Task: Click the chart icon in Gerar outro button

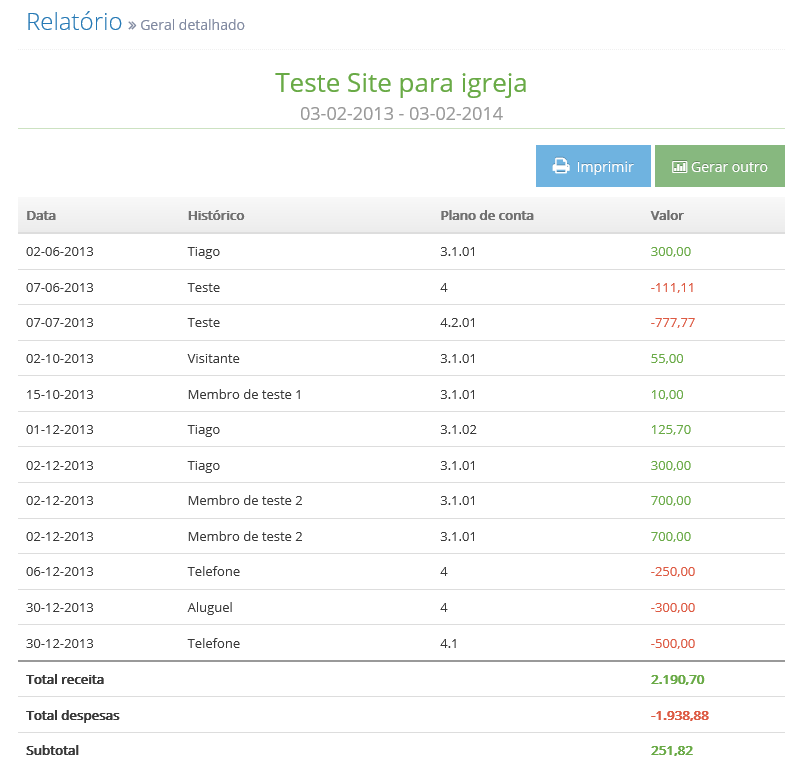Action: pyautogui.click(x=679, y=167)
